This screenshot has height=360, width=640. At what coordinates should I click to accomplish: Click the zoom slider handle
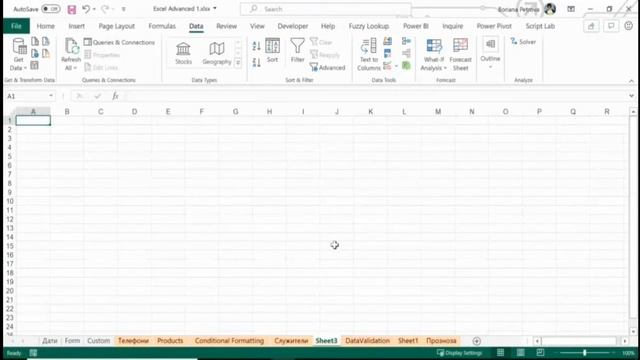[x=585, y=353]
